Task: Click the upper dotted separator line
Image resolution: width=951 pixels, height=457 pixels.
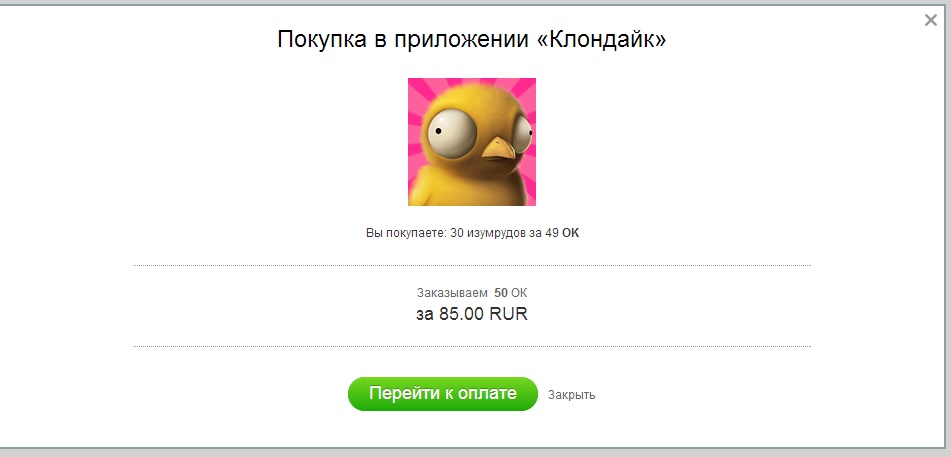Action: (472, 265)
